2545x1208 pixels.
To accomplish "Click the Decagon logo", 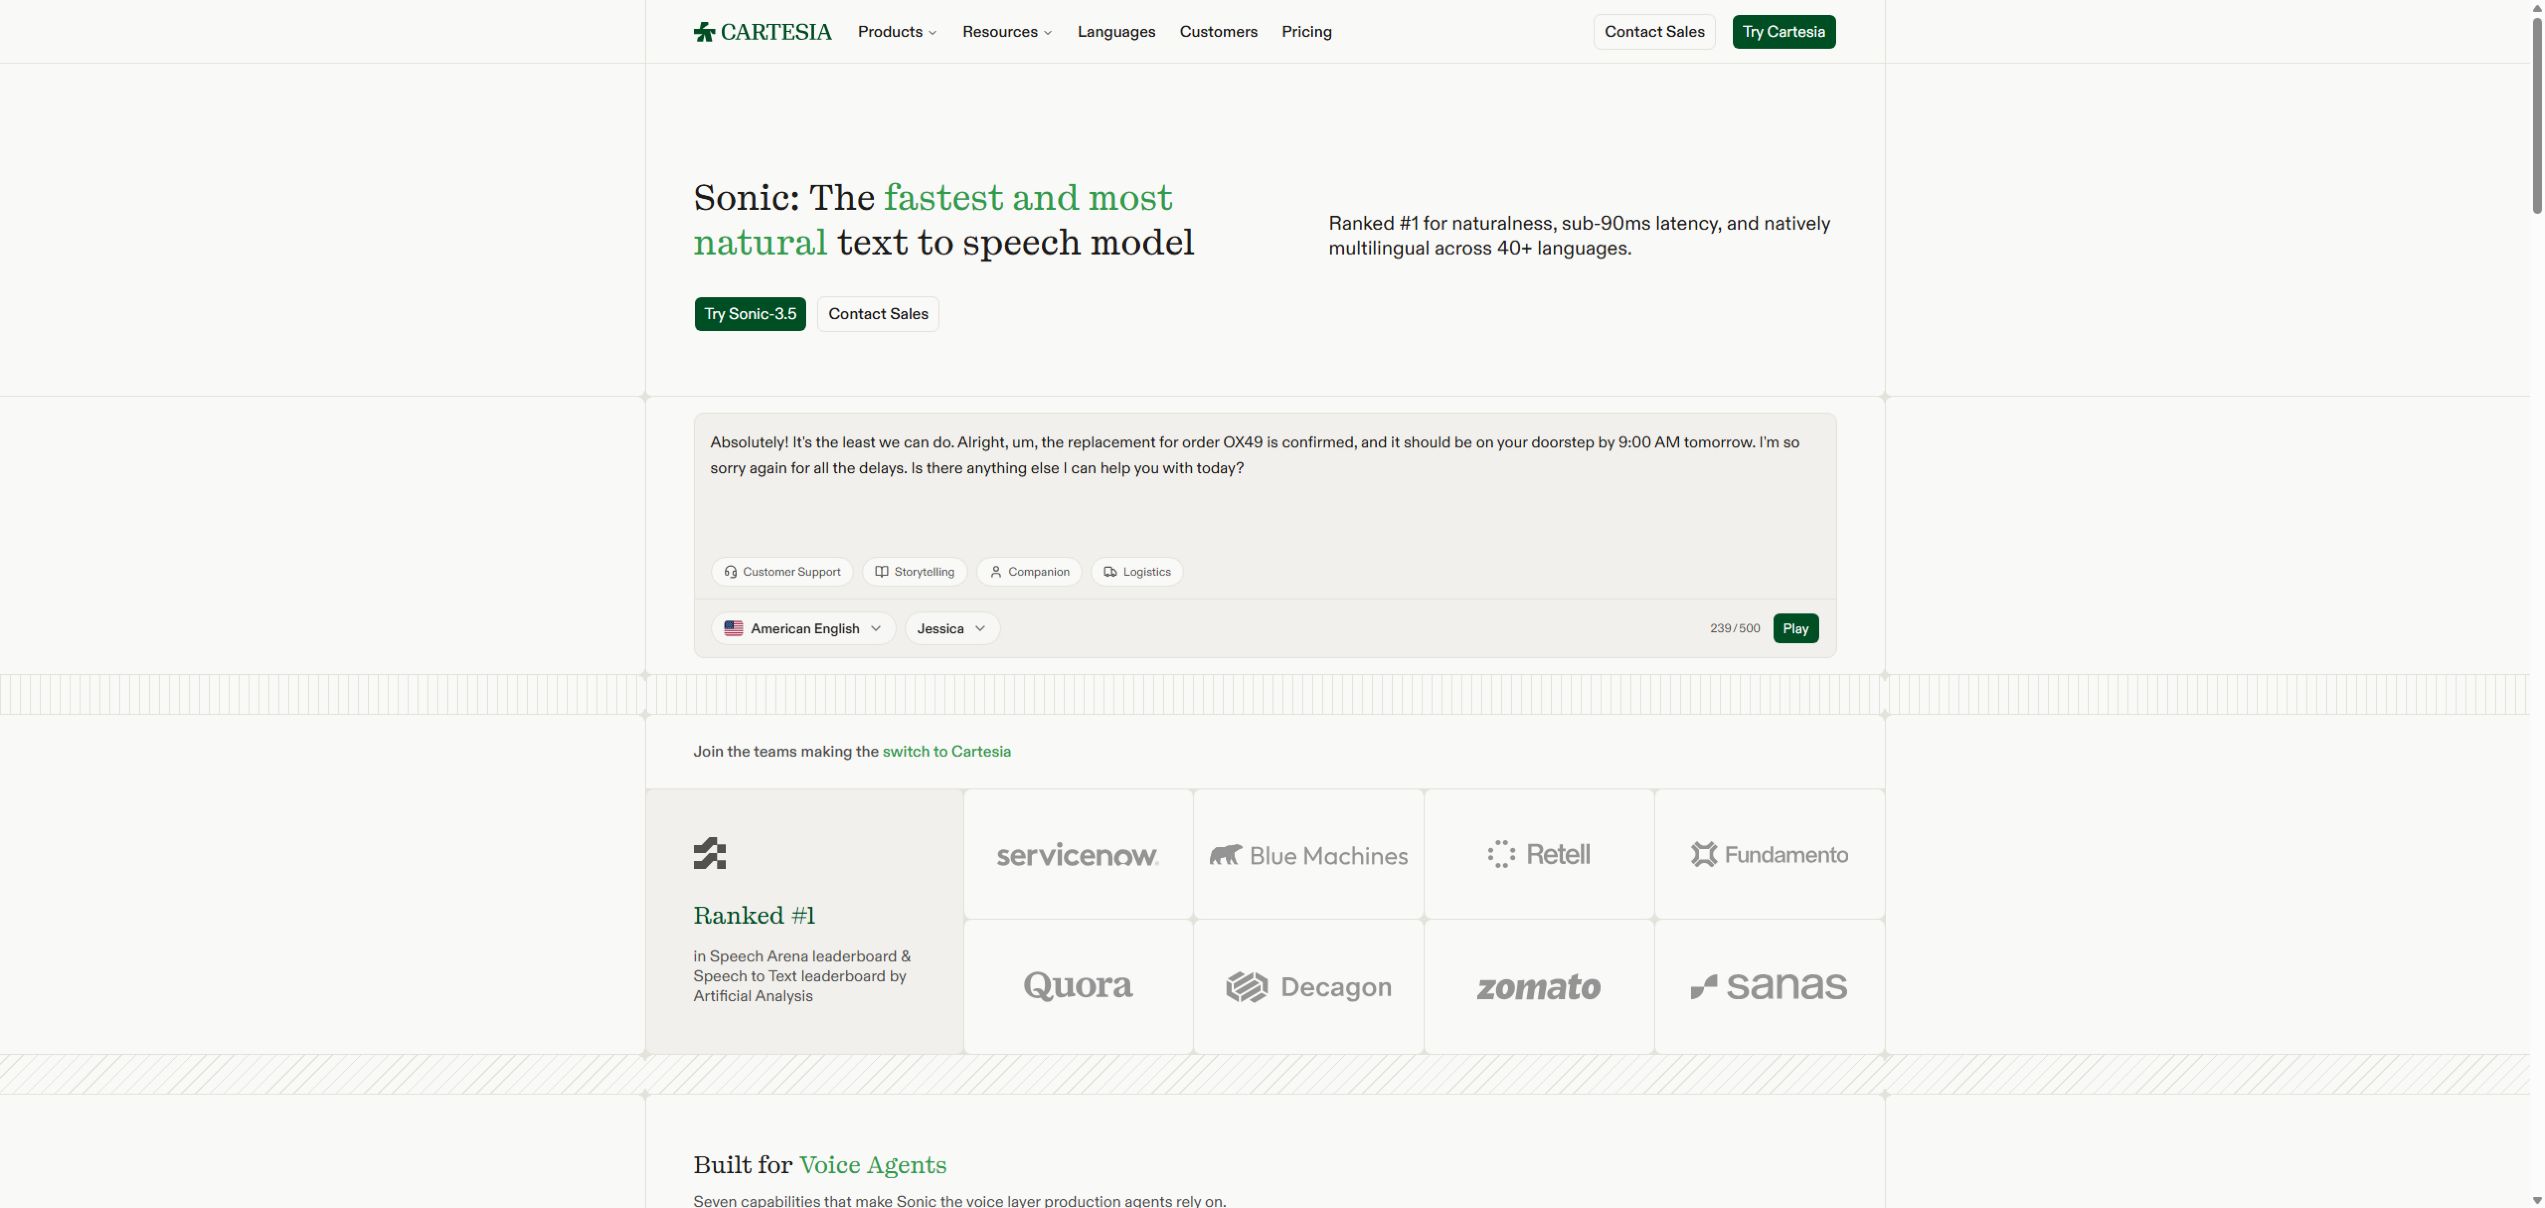I will pyautogui.click(x=1308, y=987).
